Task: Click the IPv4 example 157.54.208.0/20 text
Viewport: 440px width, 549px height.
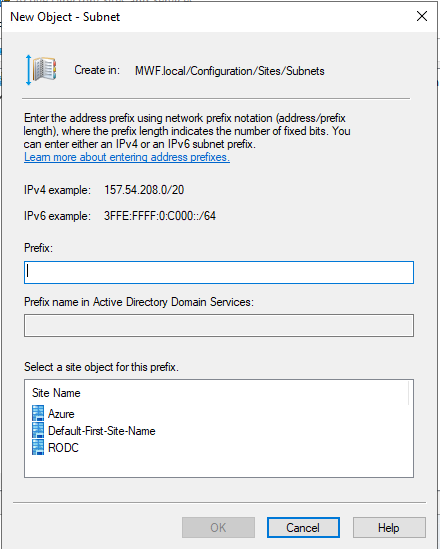Action: click(x=144, y=190)
